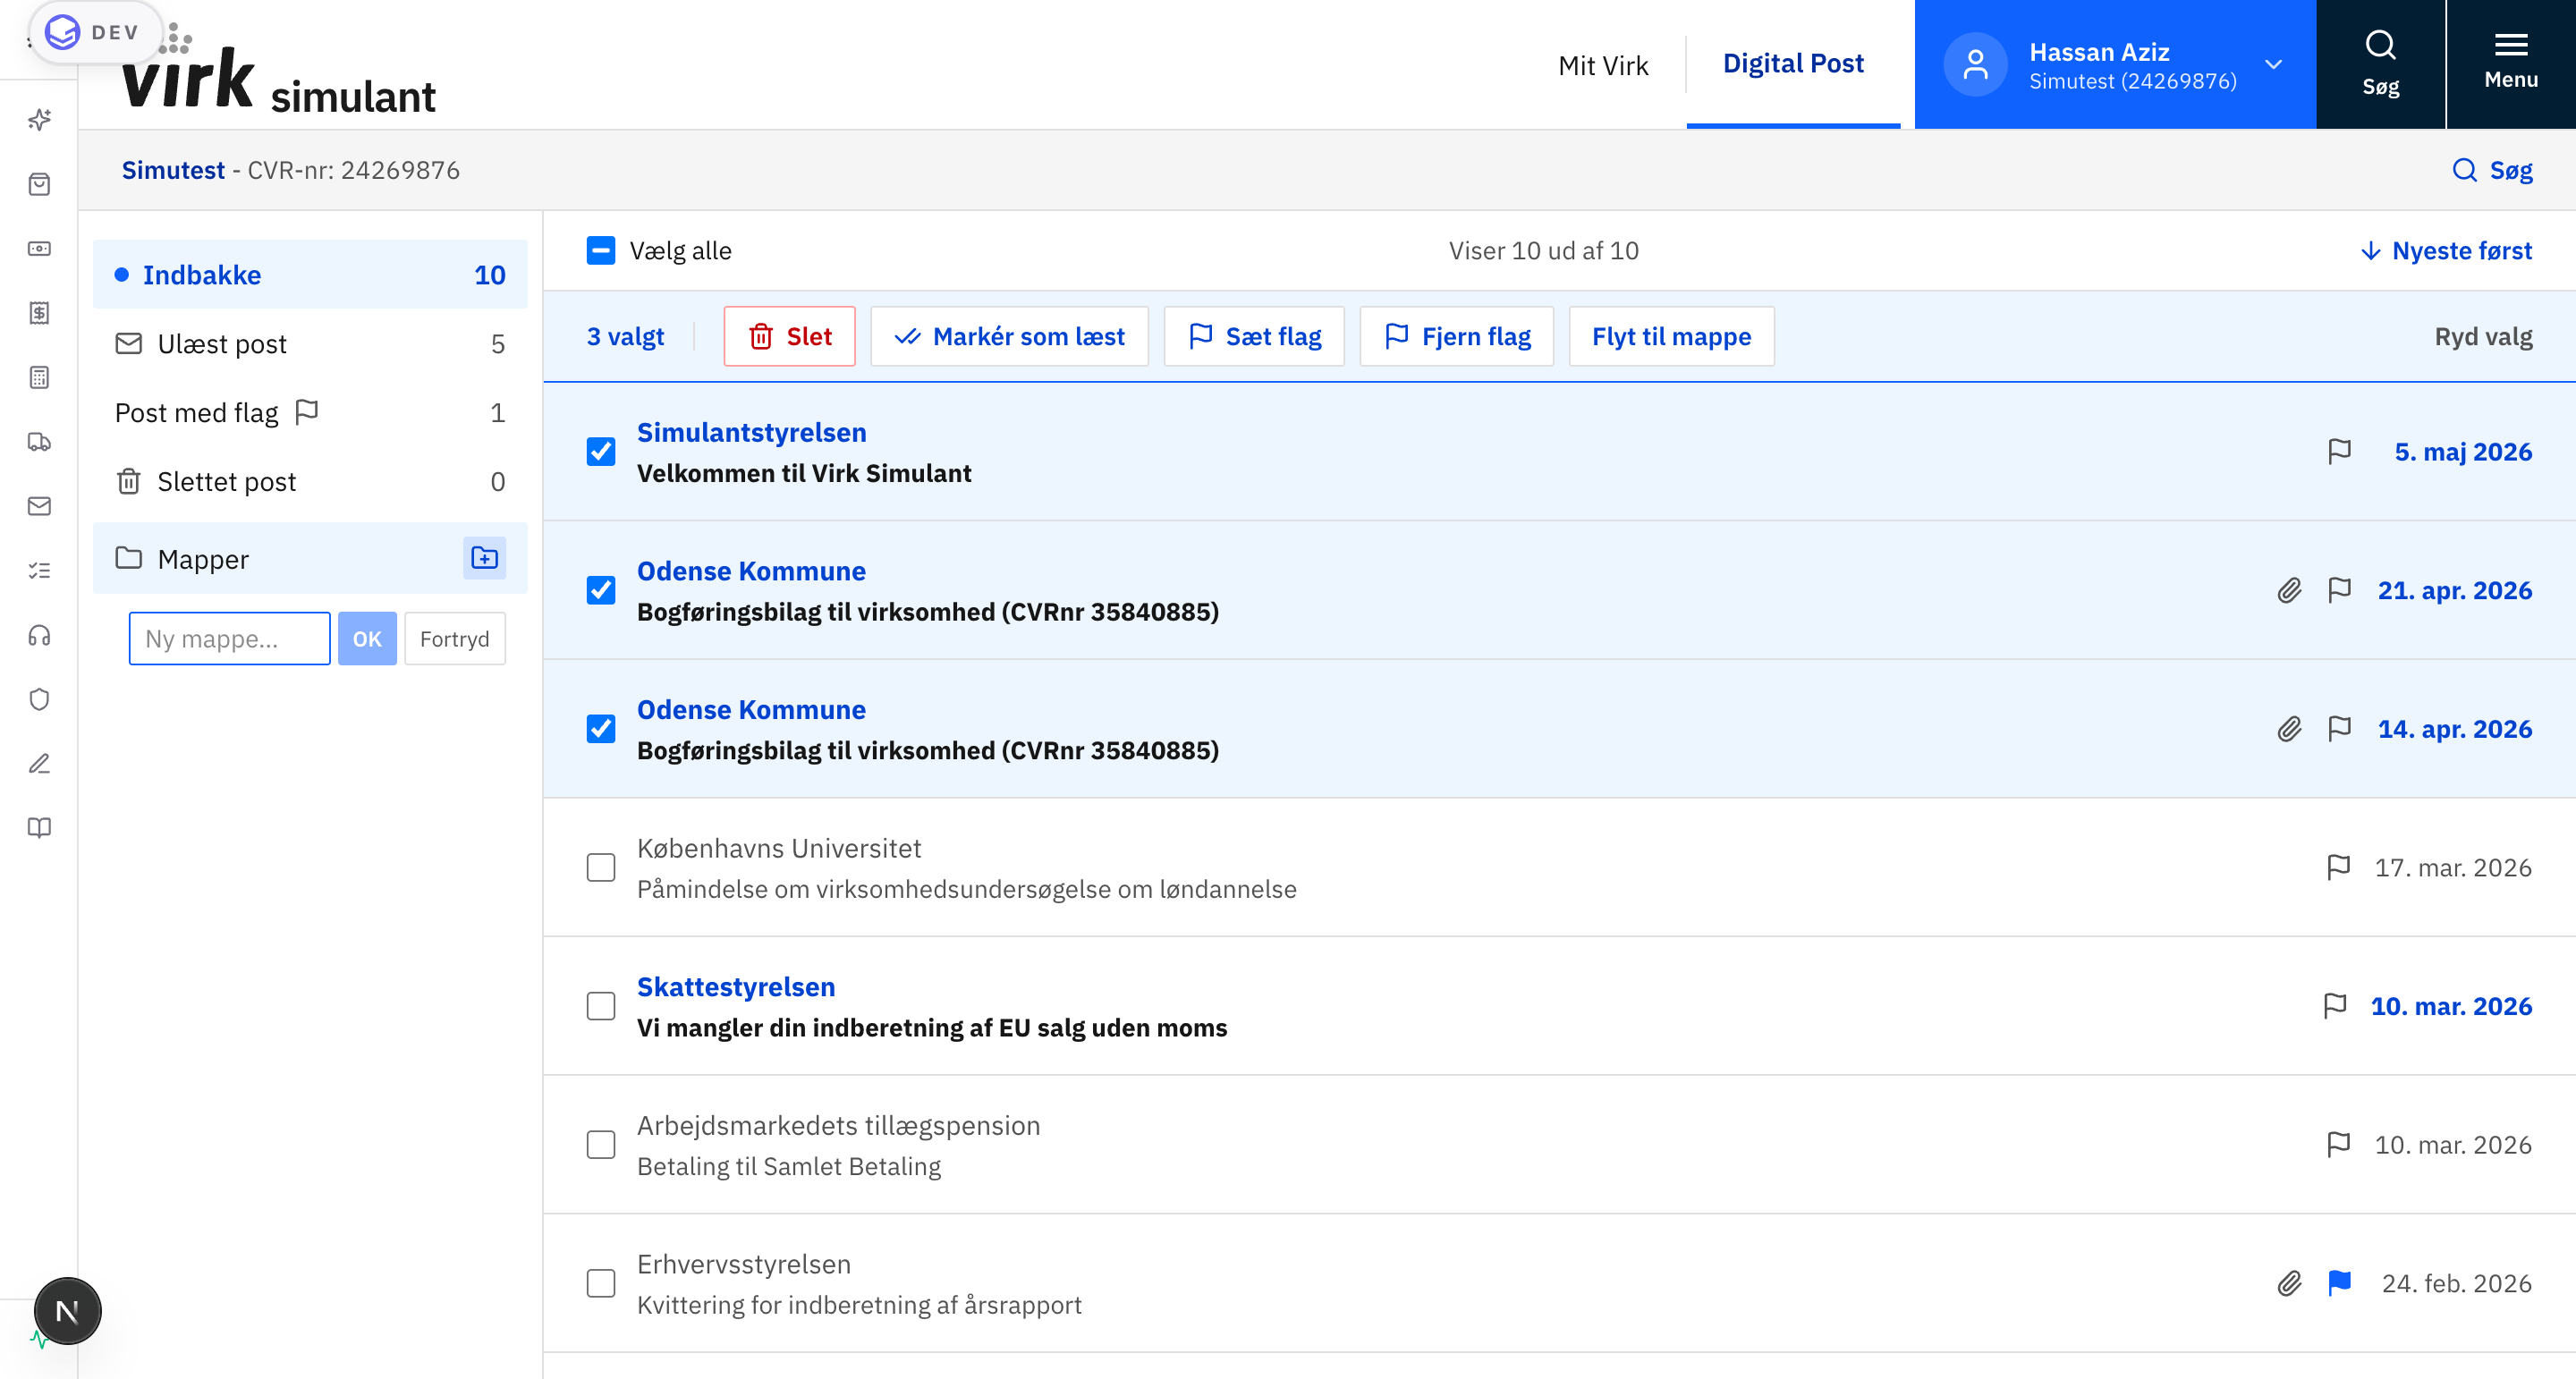Open the envelope mail sidebar icon

39,506
